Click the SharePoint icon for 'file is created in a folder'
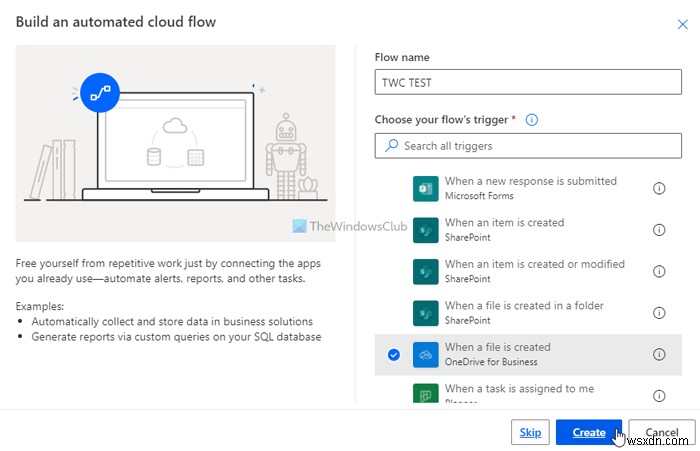700x451 pixels. point(425,313)
